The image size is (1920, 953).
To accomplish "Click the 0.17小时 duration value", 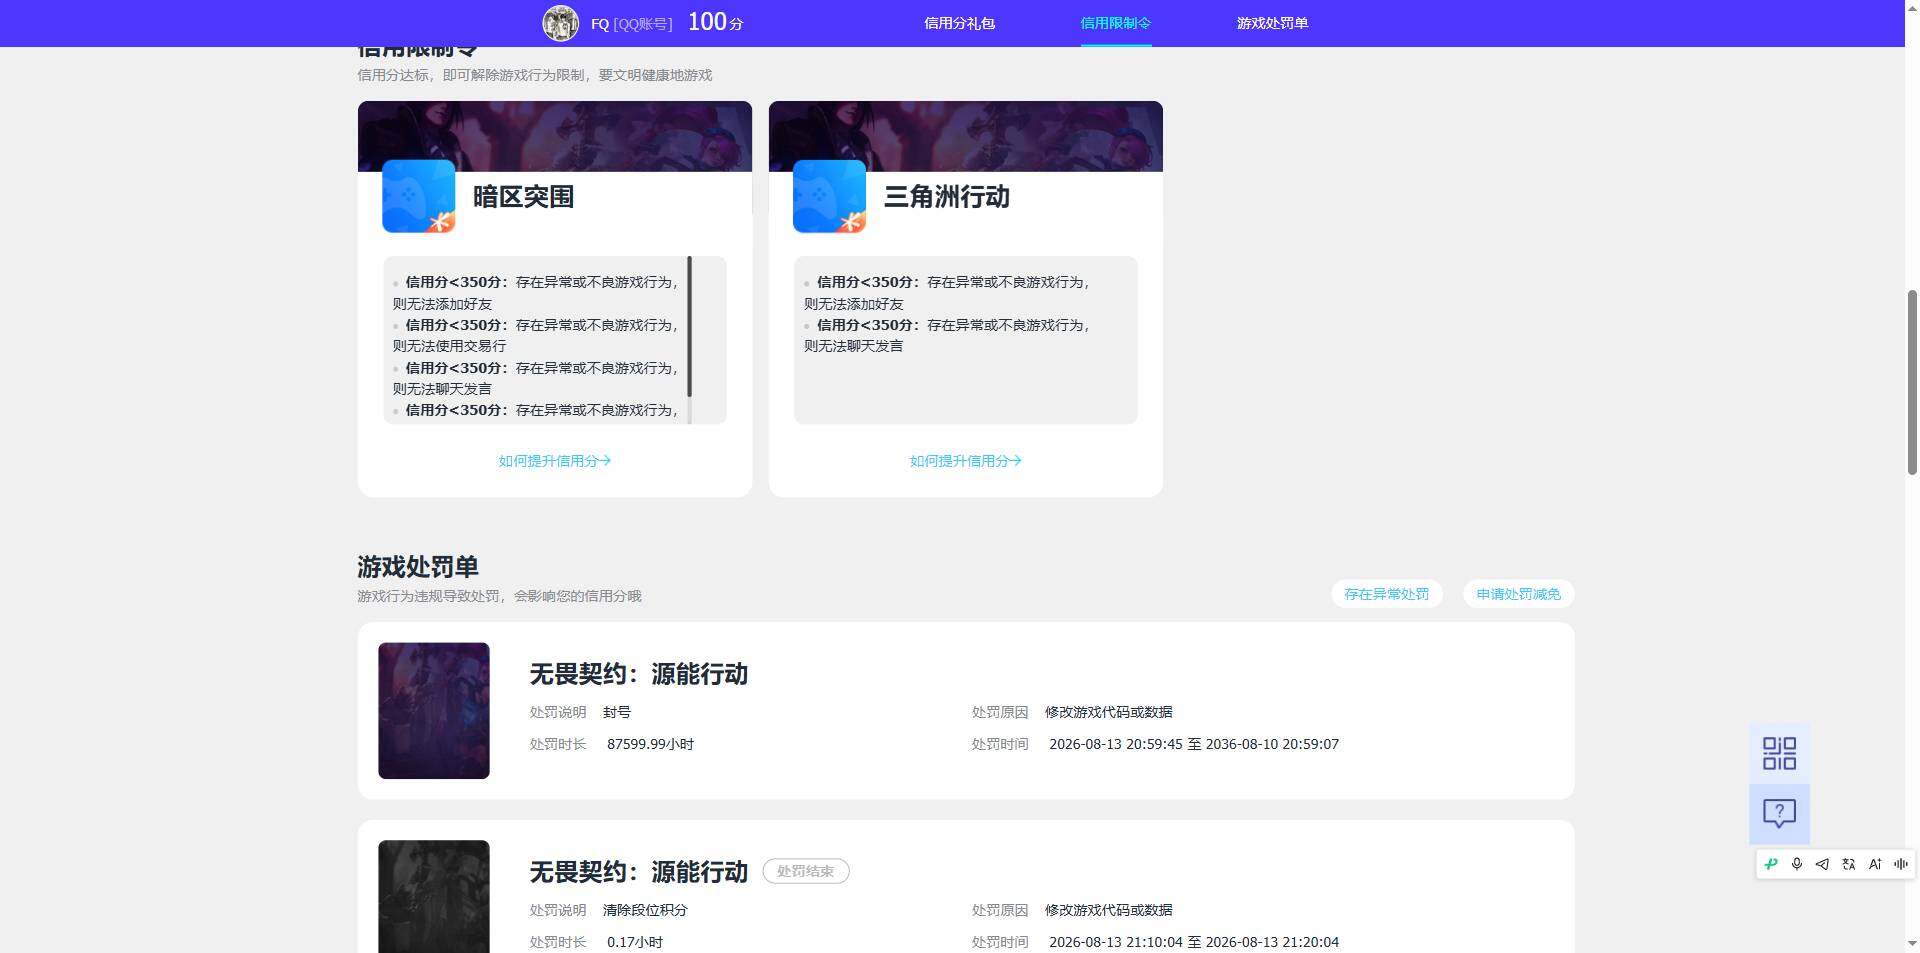I will click(635, 942).
